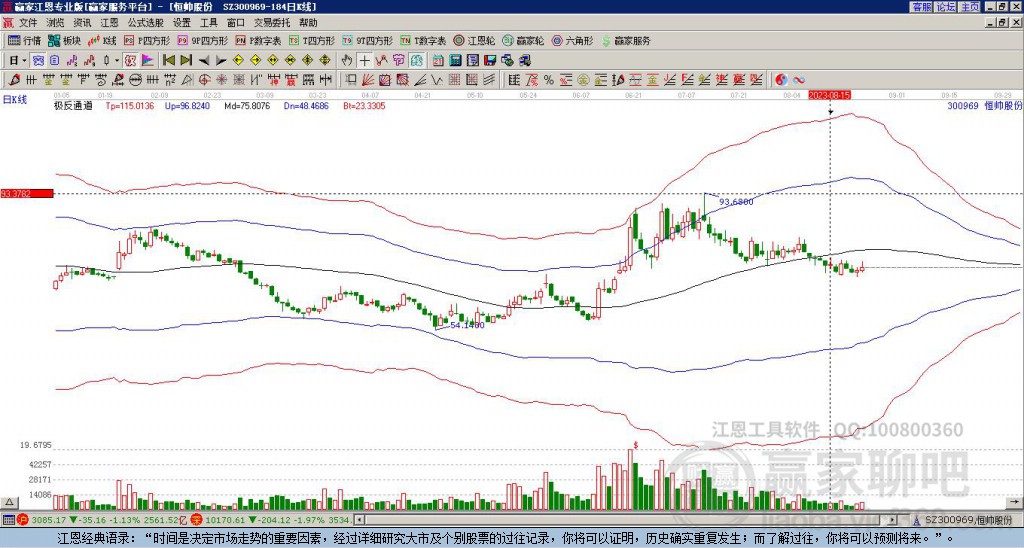
Task: Click the 93.6800 high price label
Action: [x=736, y=202]
